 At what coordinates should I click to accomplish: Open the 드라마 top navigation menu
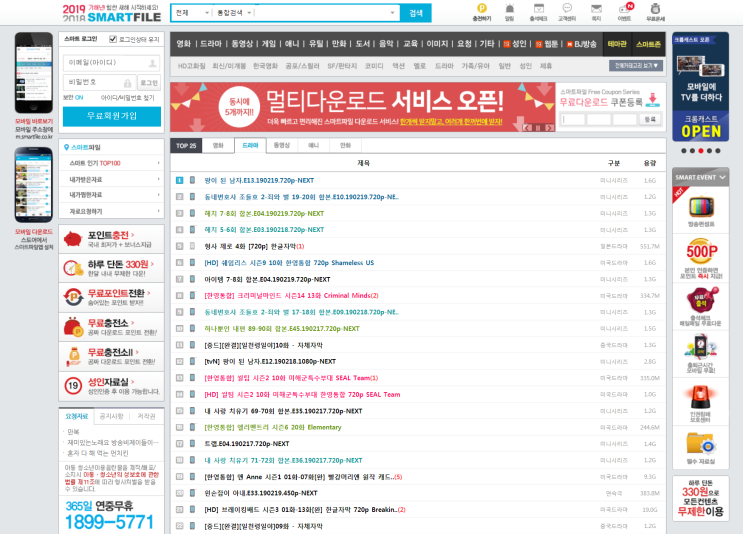(x=211, y=44)
